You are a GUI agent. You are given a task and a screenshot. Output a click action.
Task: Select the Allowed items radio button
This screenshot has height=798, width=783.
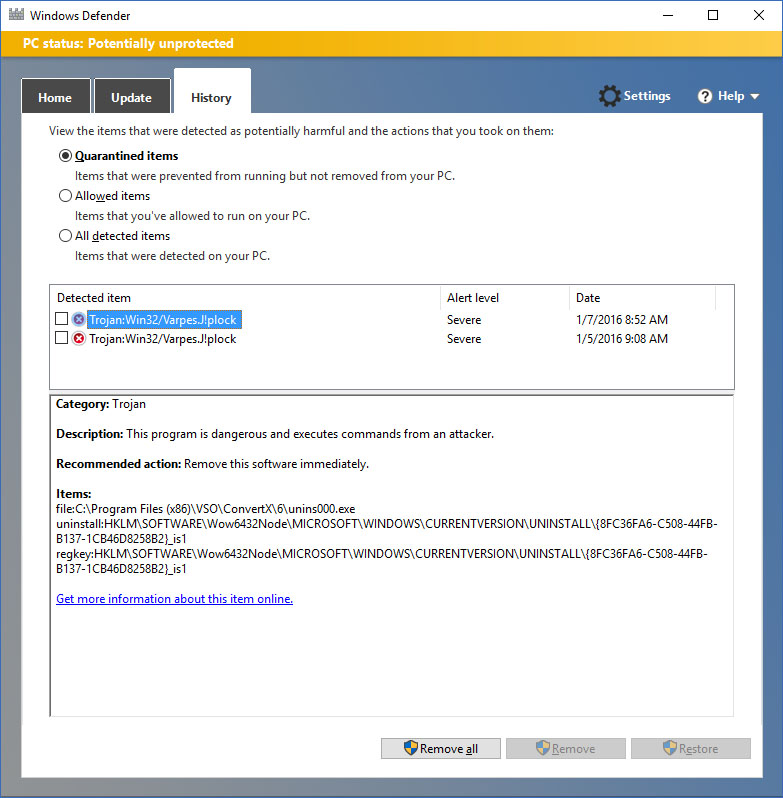(x=65, y=195)
